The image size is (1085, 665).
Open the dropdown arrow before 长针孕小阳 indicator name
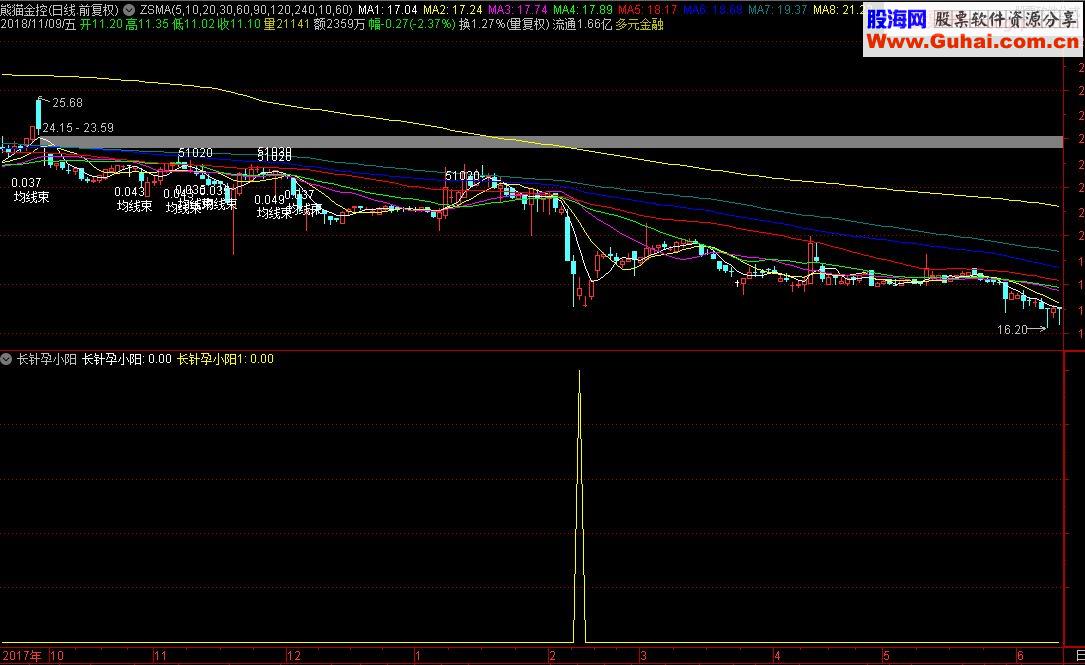[x=6, y=358]
